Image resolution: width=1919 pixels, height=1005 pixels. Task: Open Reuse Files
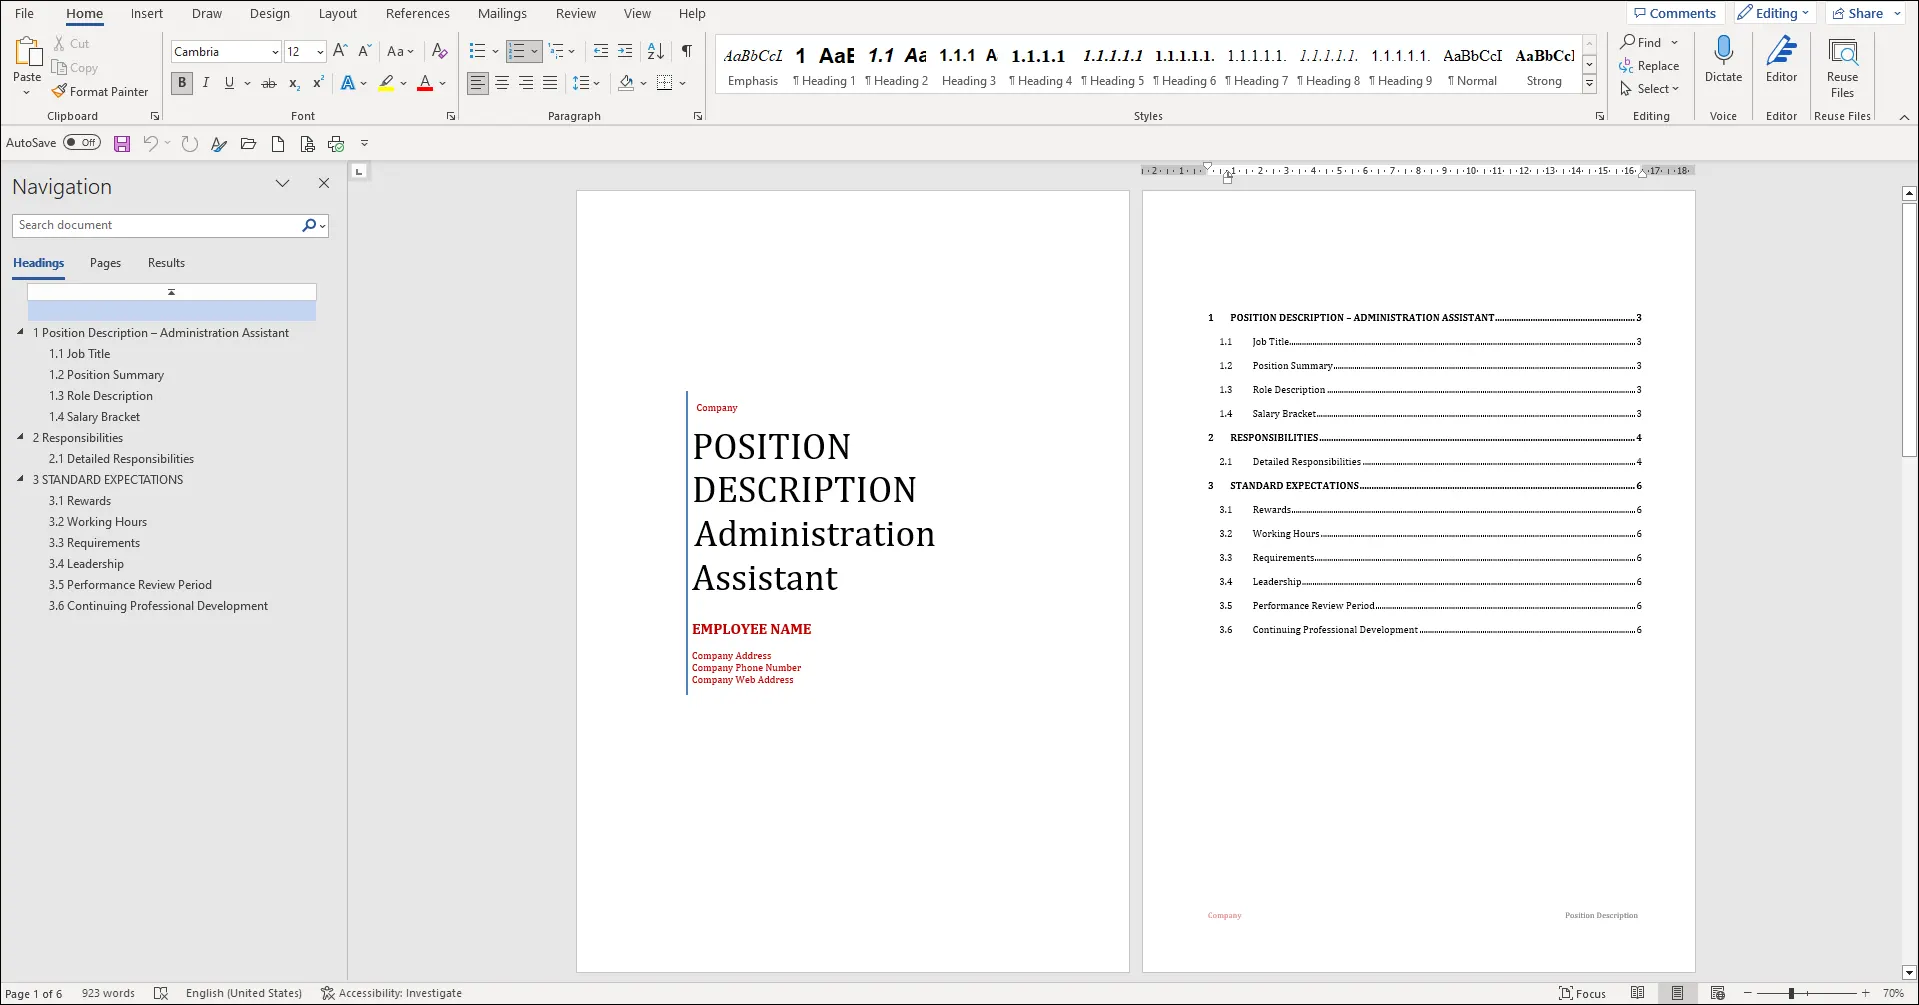1842,68
